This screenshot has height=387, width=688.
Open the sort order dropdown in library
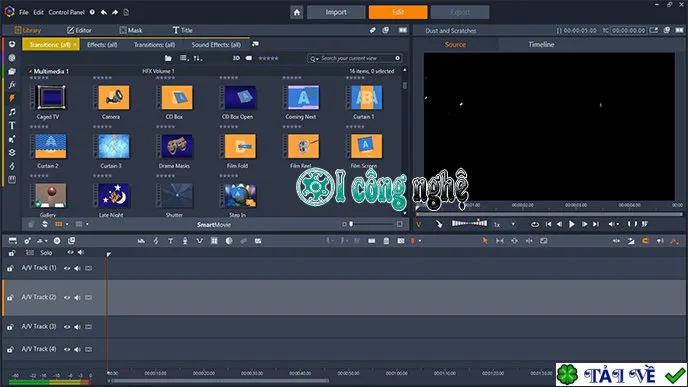(198, 58)
